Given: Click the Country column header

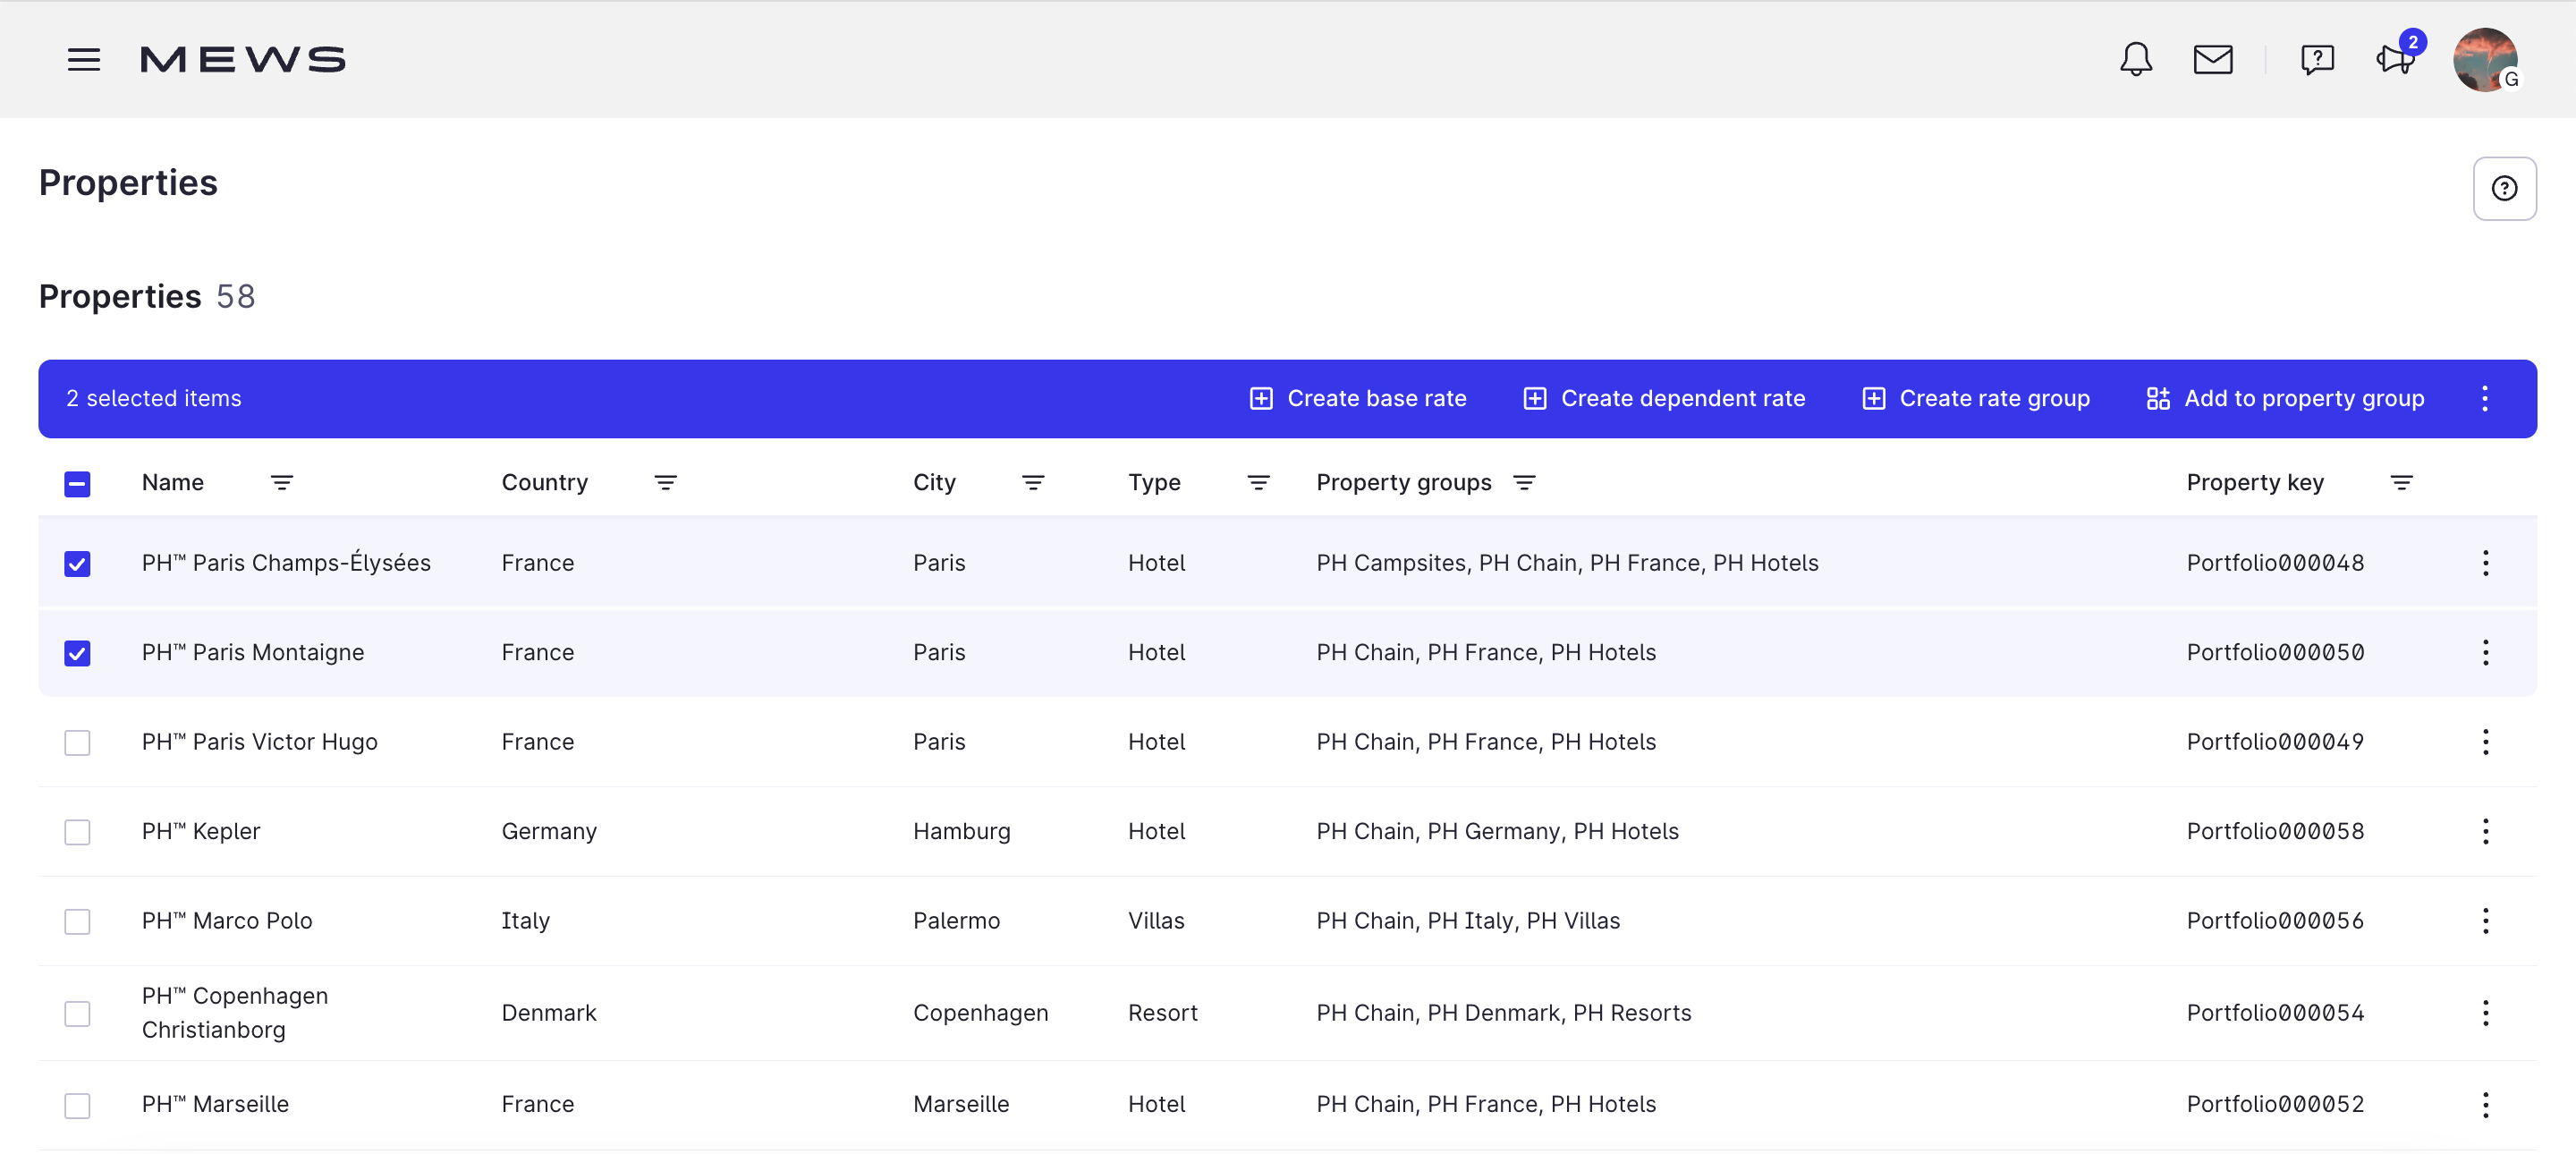Looking at the screenshot, I should (x=545, y=483).
